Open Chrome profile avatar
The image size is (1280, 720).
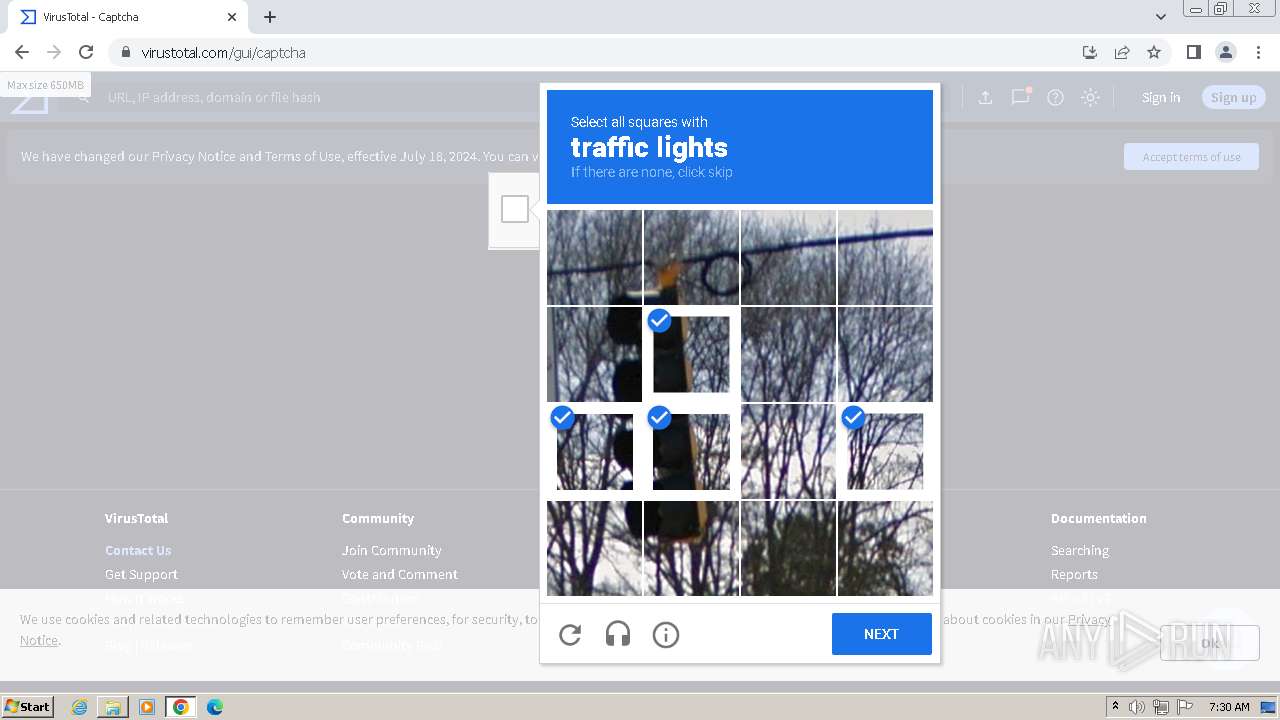1226,52
